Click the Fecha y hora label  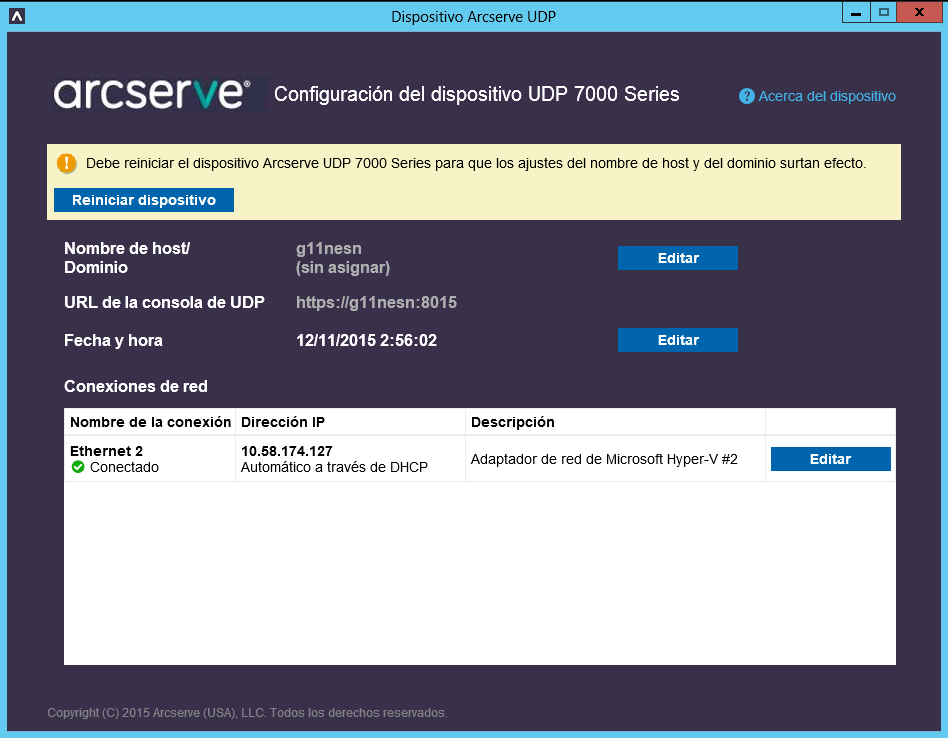[113, 340]
